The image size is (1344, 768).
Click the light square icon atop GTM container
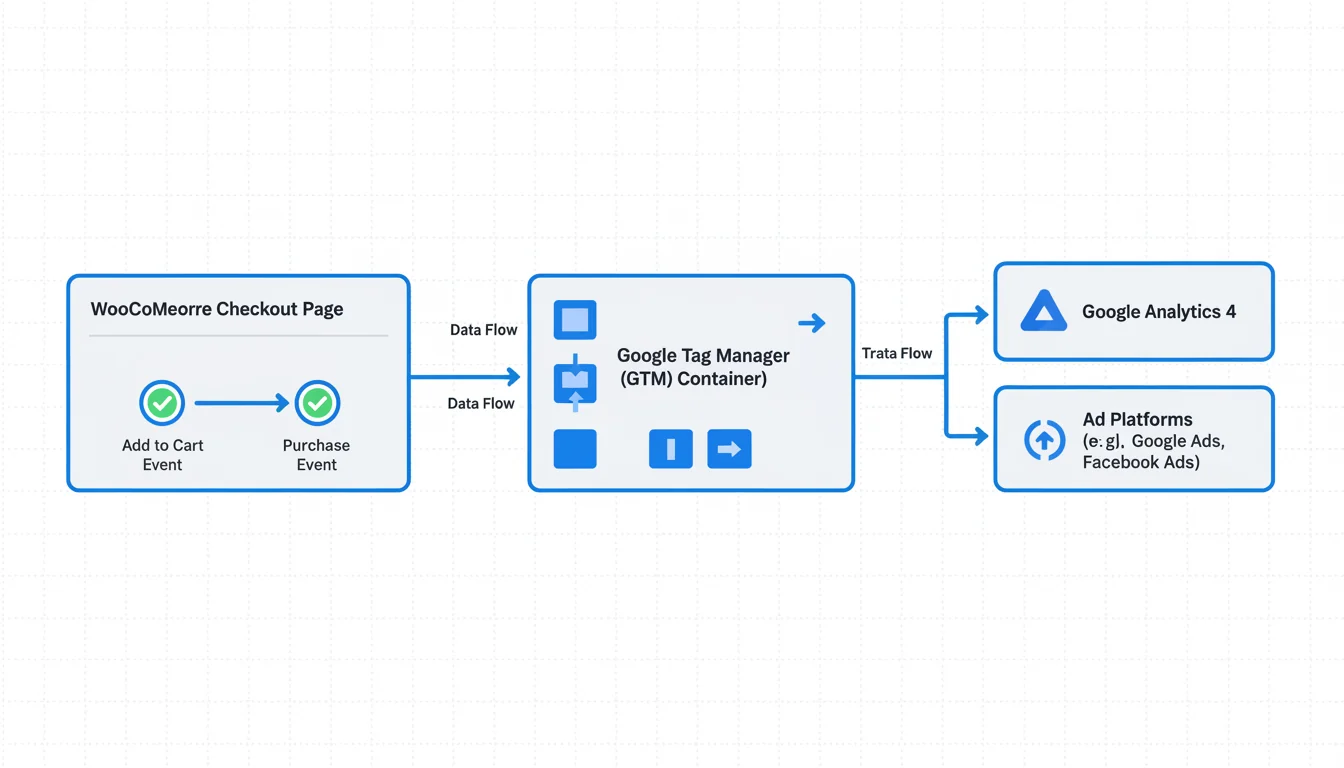coord(575,320)
